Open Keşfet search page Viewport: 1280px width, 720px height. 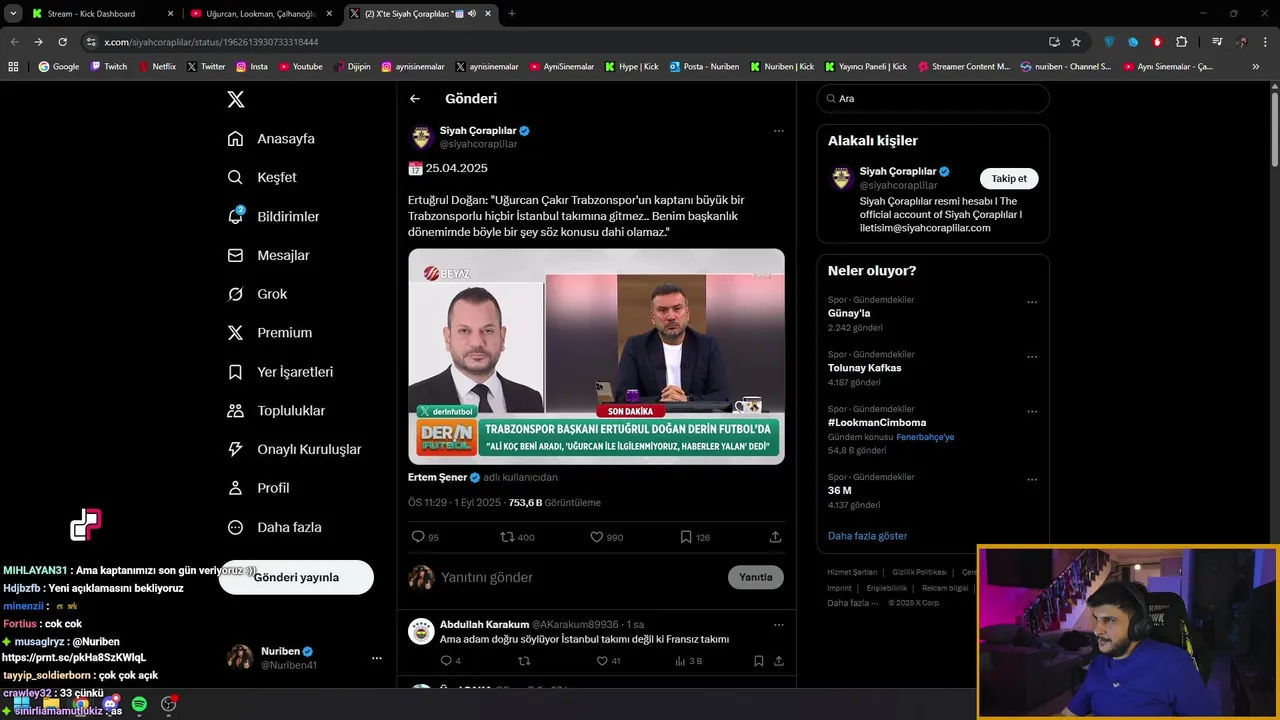262,177
